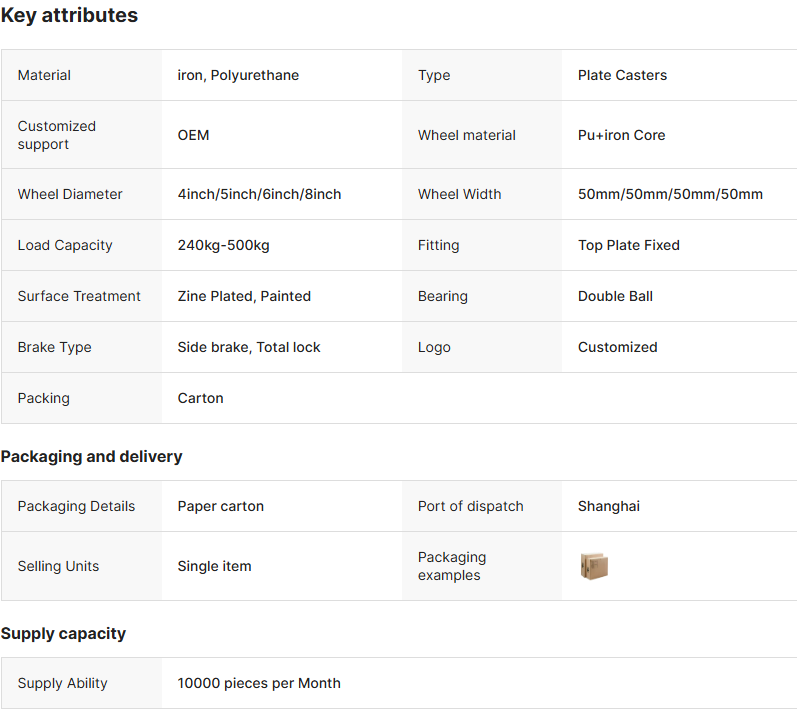Screen dimensions: 797x726
Task: Click Side brake, Total lock value
Action: (249, 348)
